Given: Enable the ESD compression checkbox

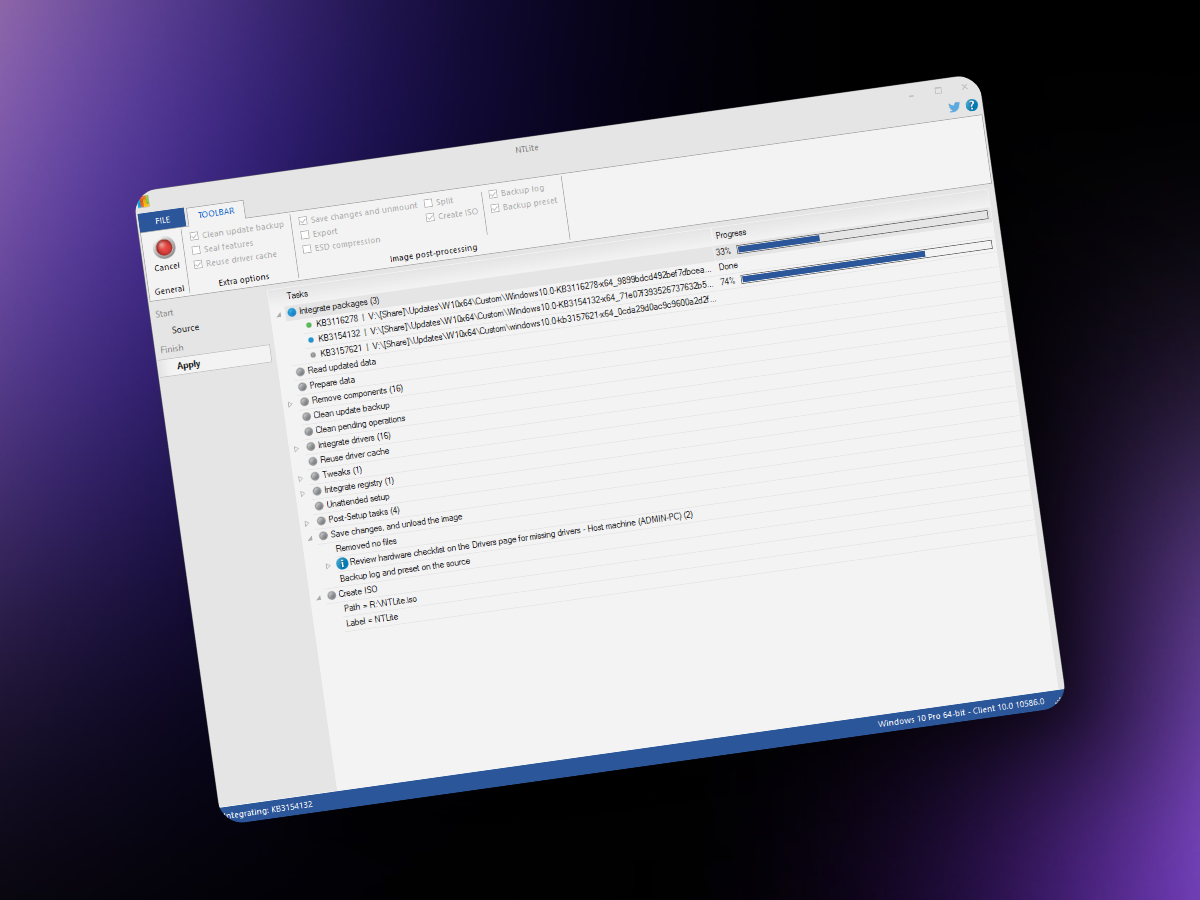Looking at the screenshot, I should pos(307,248).
